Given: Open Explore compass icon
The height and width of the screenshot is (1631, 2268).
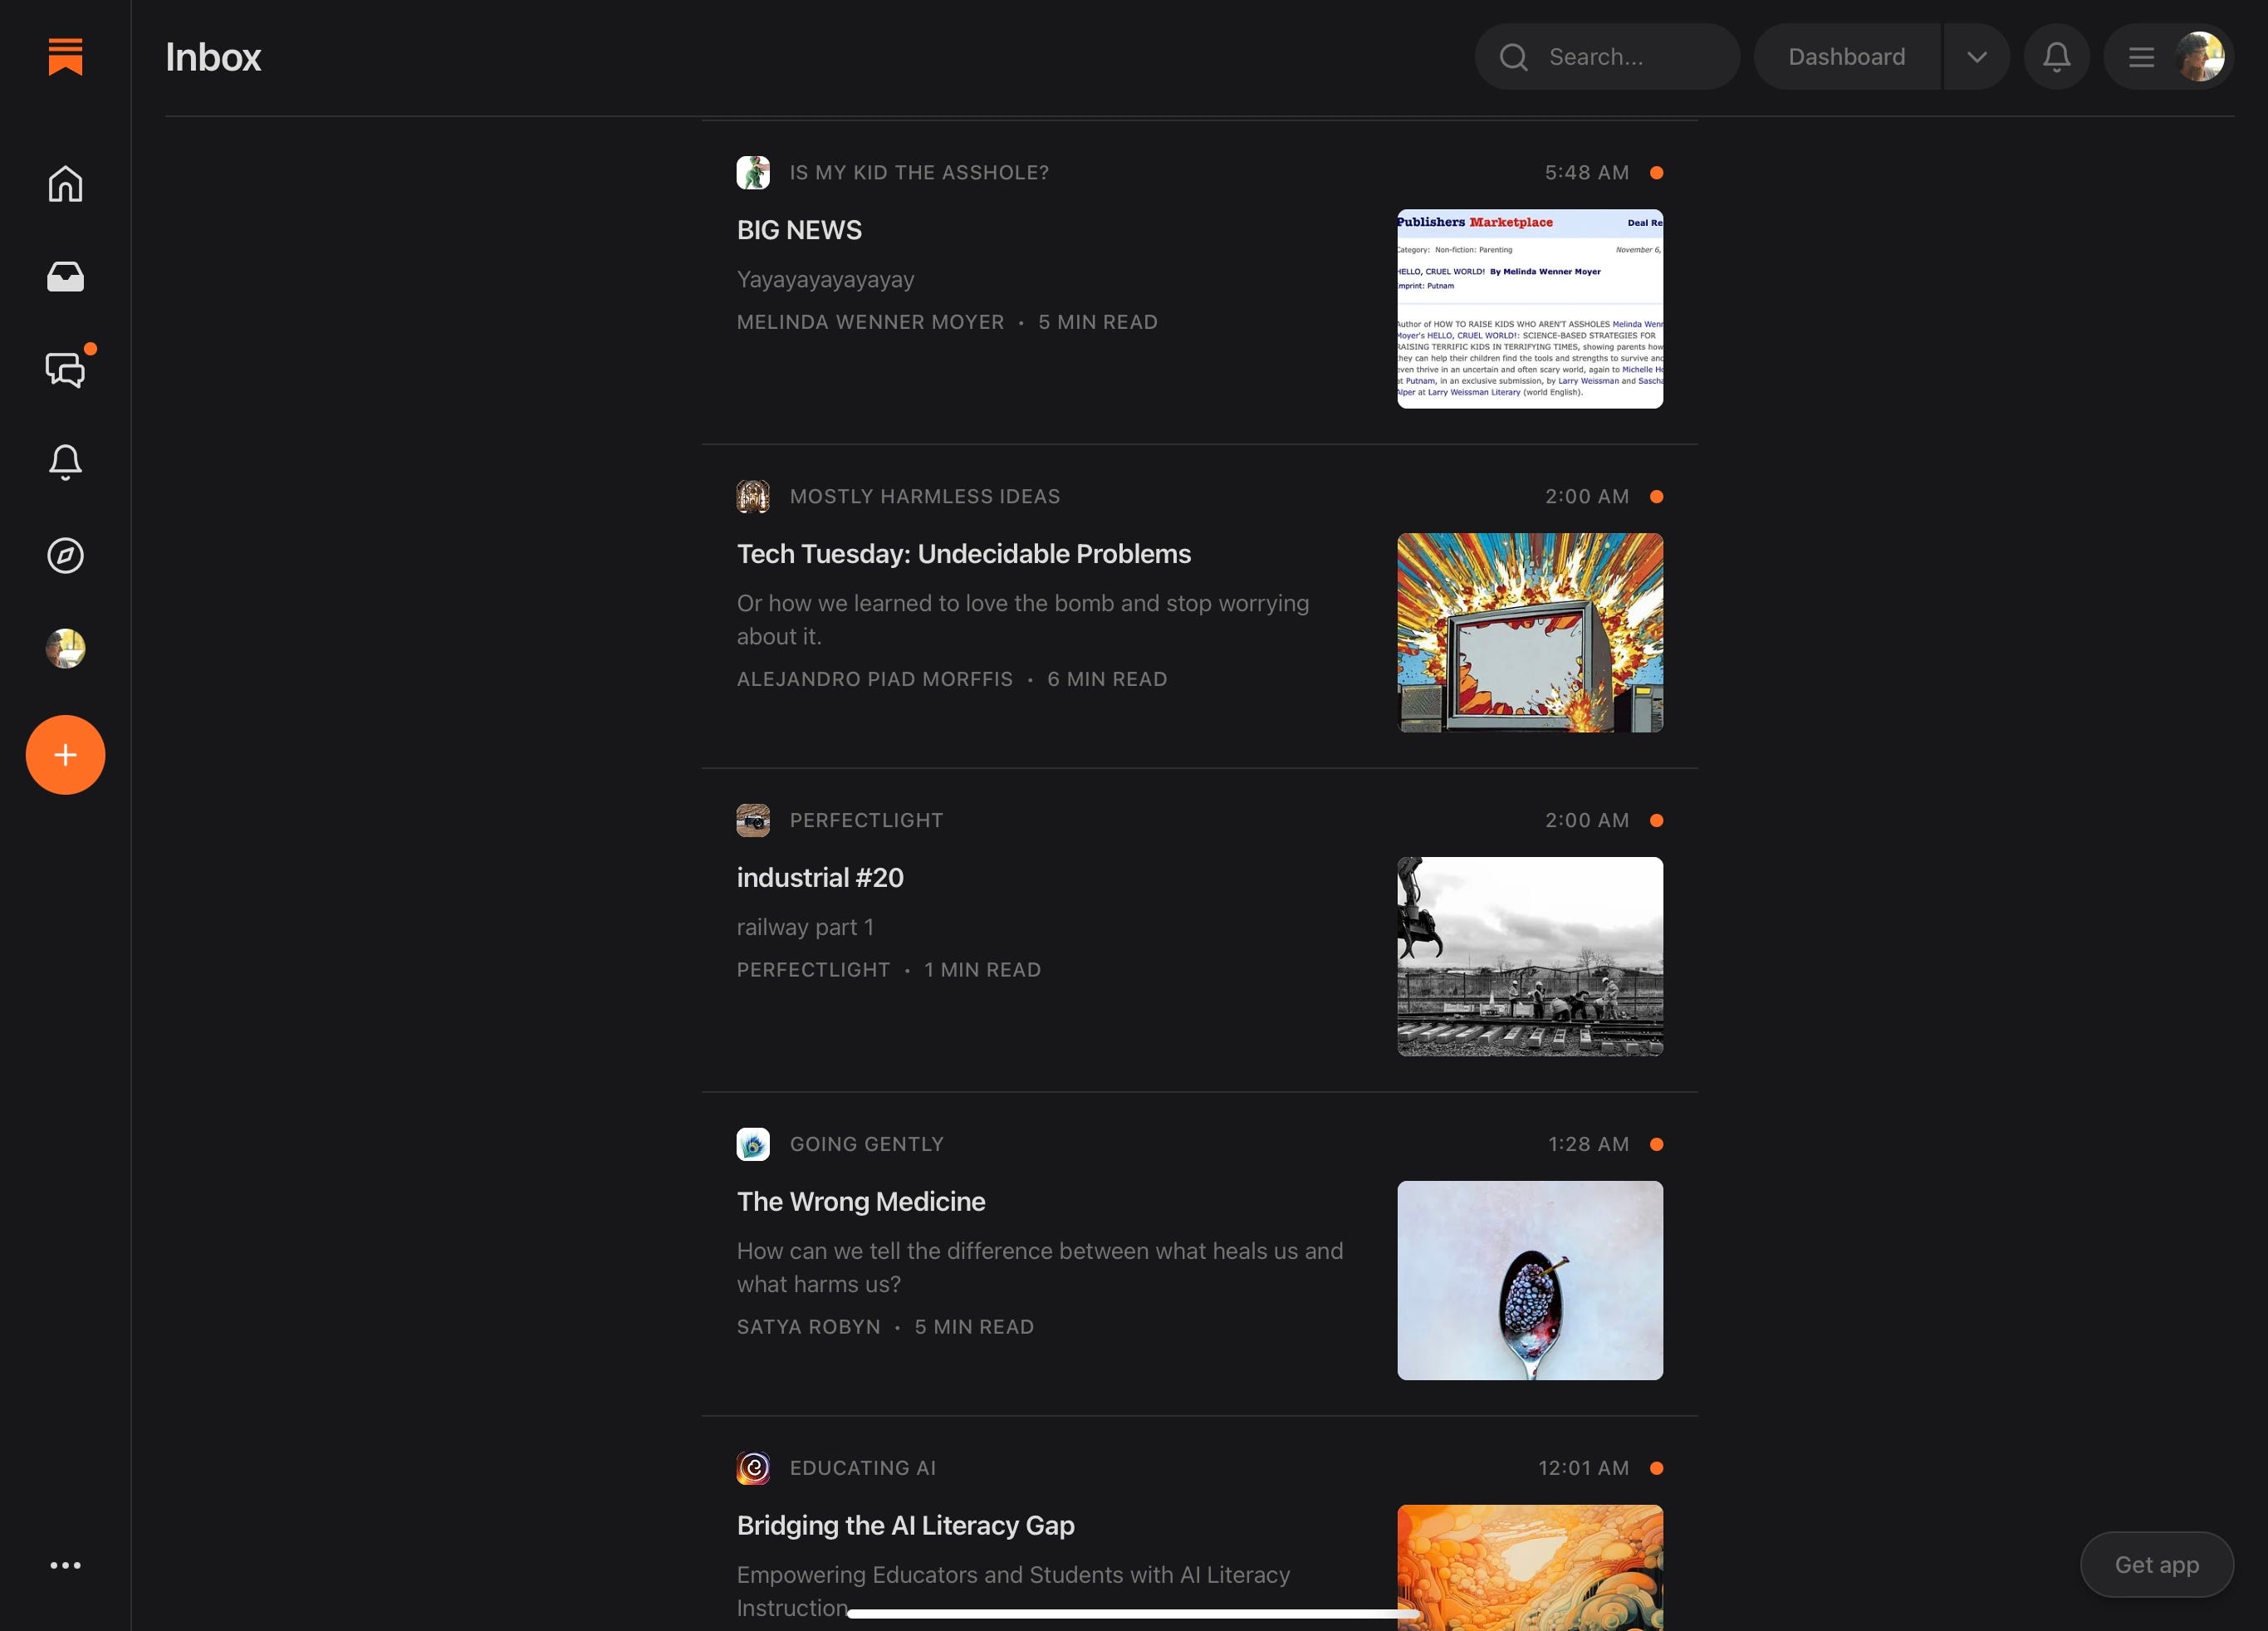Looking at the screenshot, I should pos(65,555).
